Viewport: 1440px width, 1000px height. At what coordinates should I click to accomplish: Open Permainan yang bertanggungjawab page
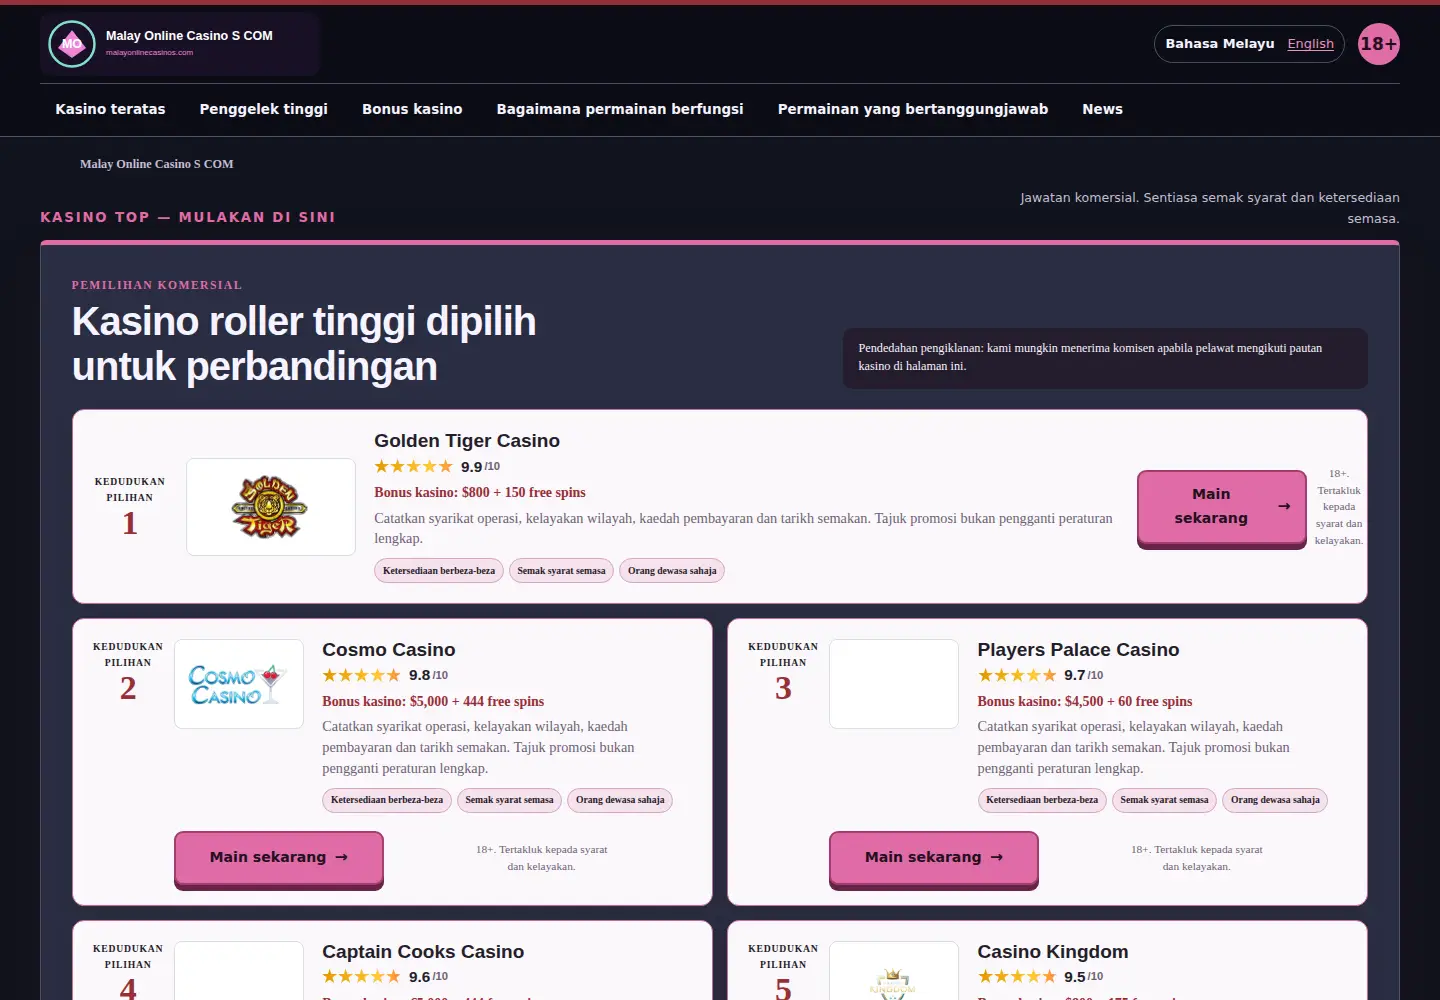click(913, 109)
